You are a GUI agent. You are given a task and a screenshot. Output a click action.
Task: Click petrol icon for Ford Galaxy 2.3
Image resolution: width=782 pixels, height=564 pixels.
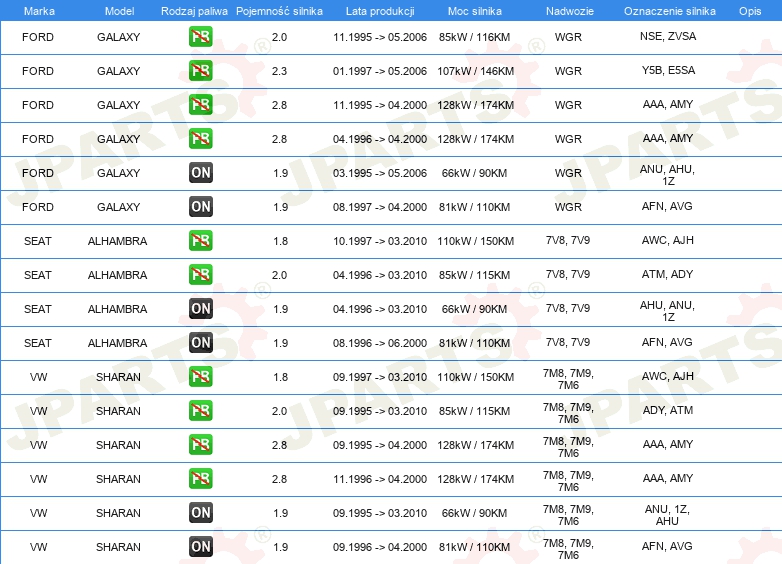pos(200,71)
